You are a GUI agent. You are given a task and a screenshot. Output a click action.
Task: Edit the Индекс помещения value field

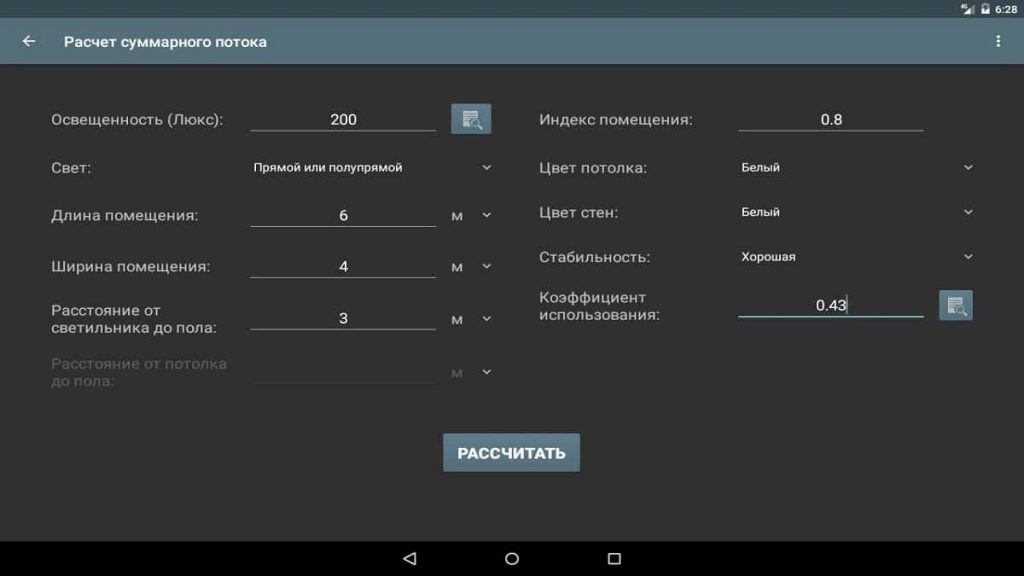point(831,120)
